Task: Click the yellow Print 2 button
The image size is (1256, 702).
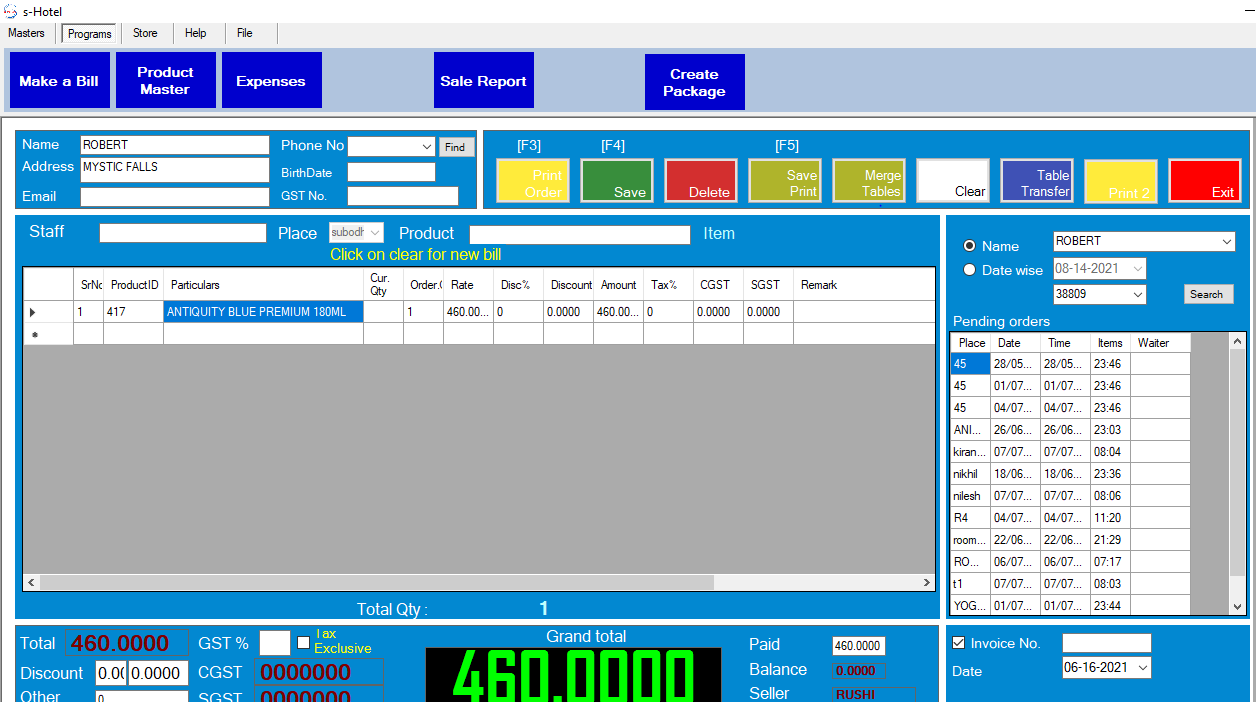Action: pos(1121,182)
